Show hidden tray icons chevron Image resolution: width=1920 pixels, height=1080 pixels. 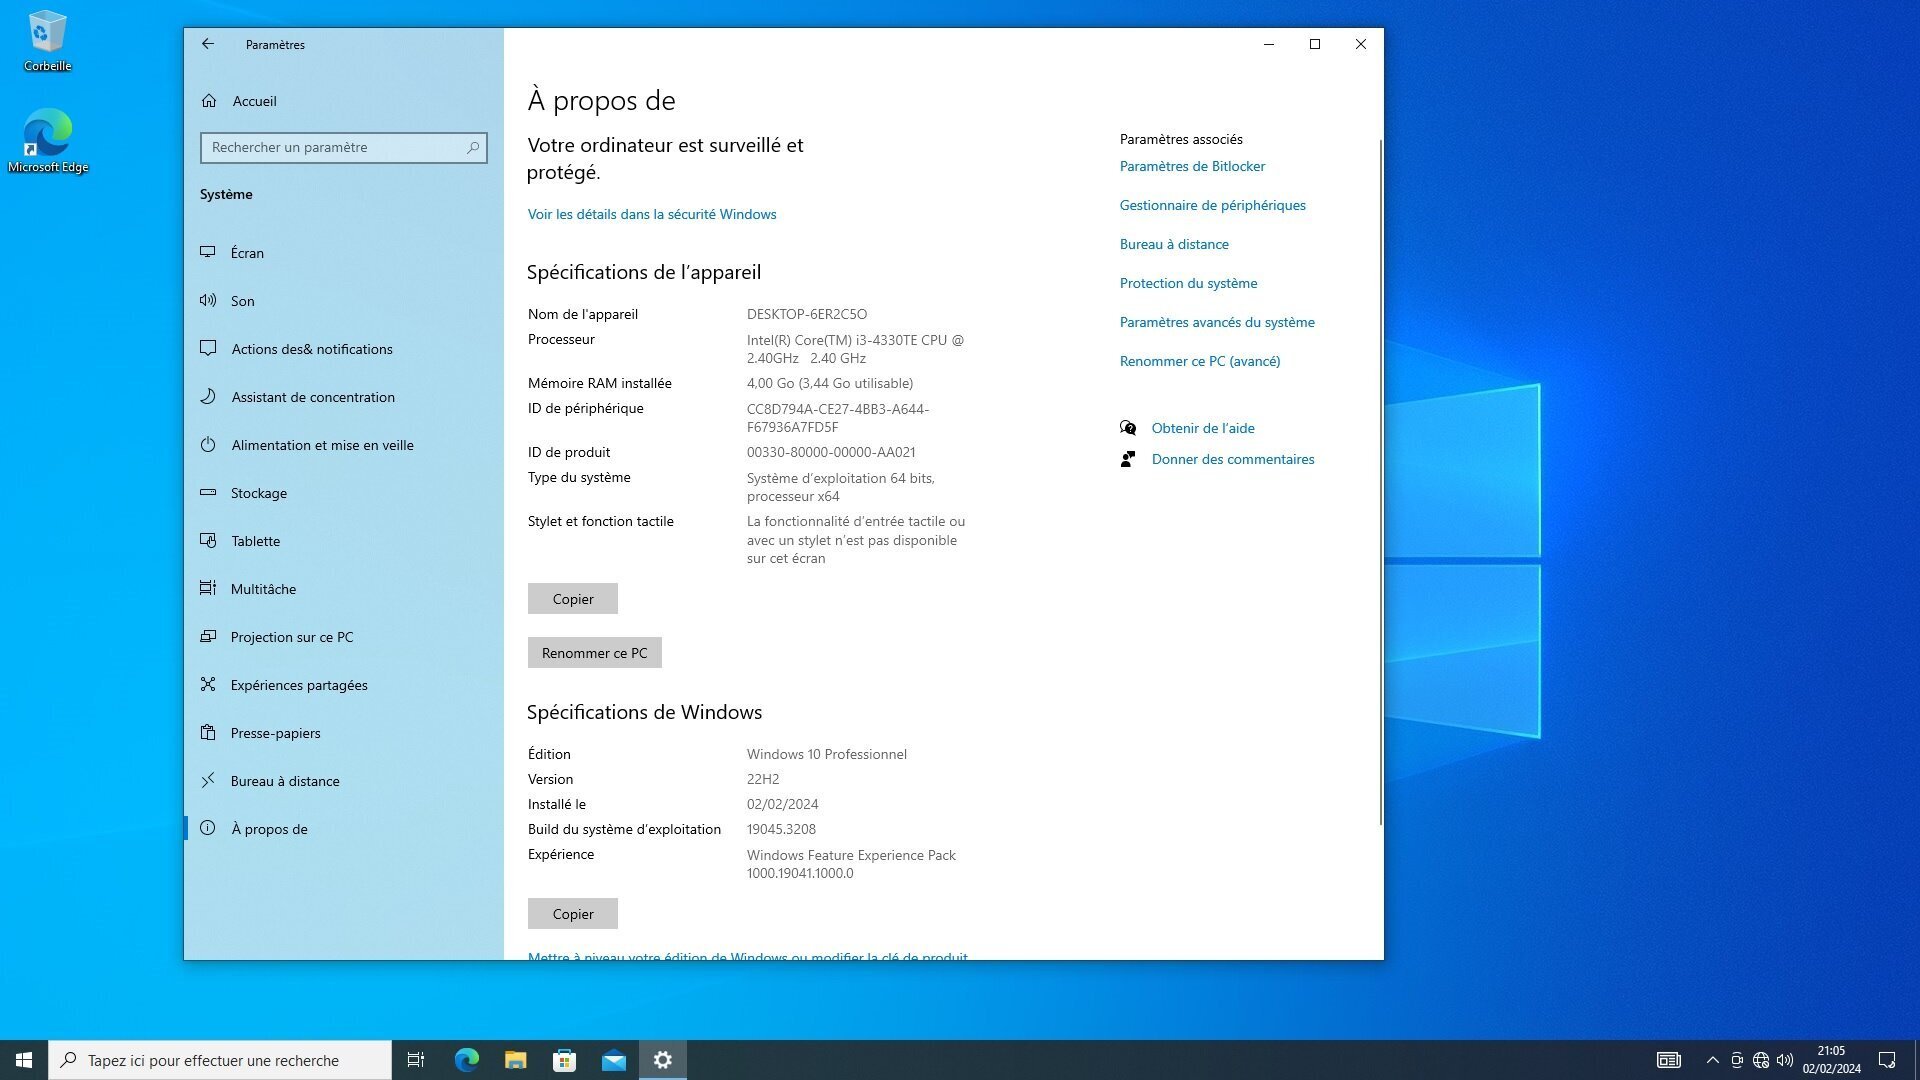(1712, 1060)
